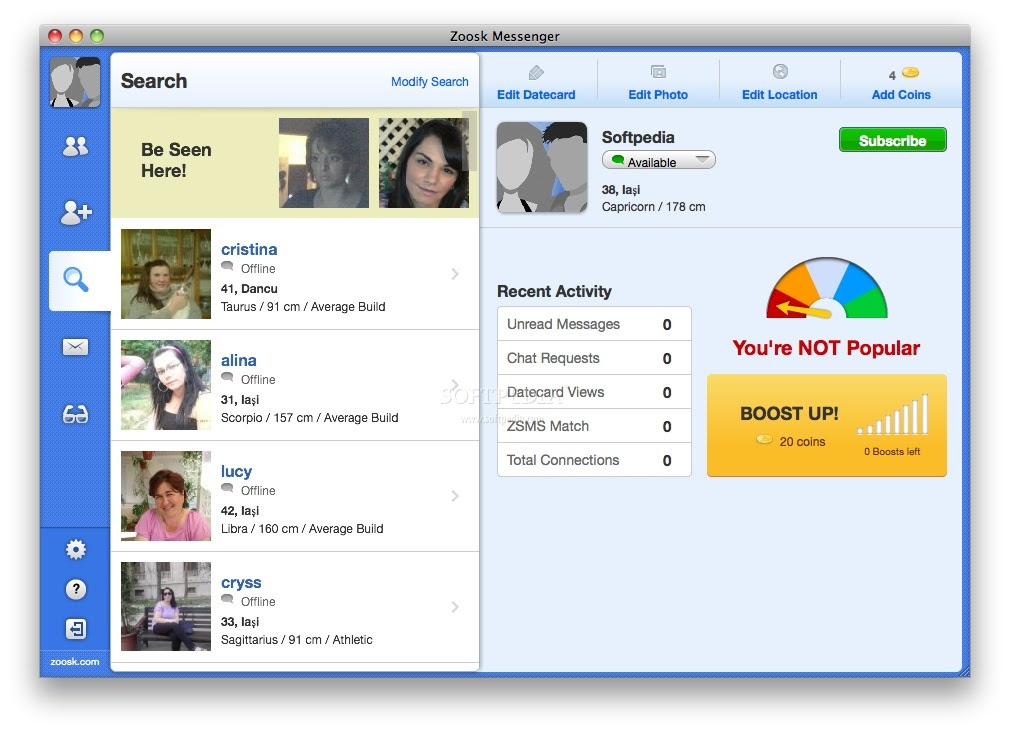
Task: Click the Datecard Views row
Action: pos(594,392)
